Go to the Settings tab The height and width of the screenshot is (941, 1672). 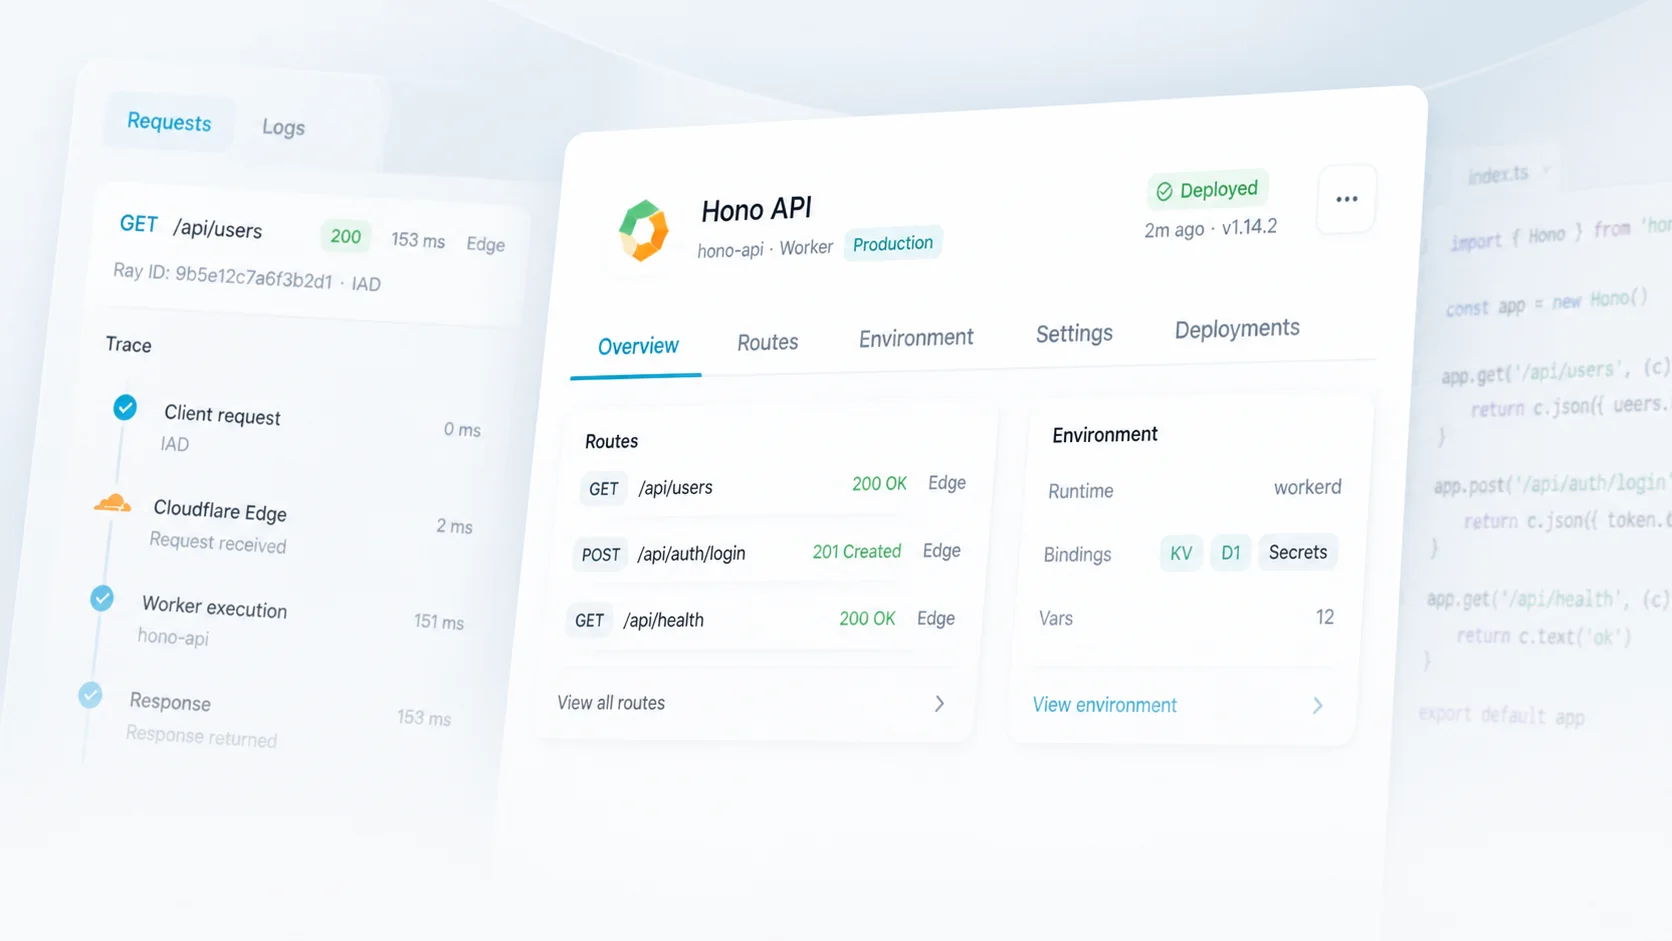tap(1074, 333)
